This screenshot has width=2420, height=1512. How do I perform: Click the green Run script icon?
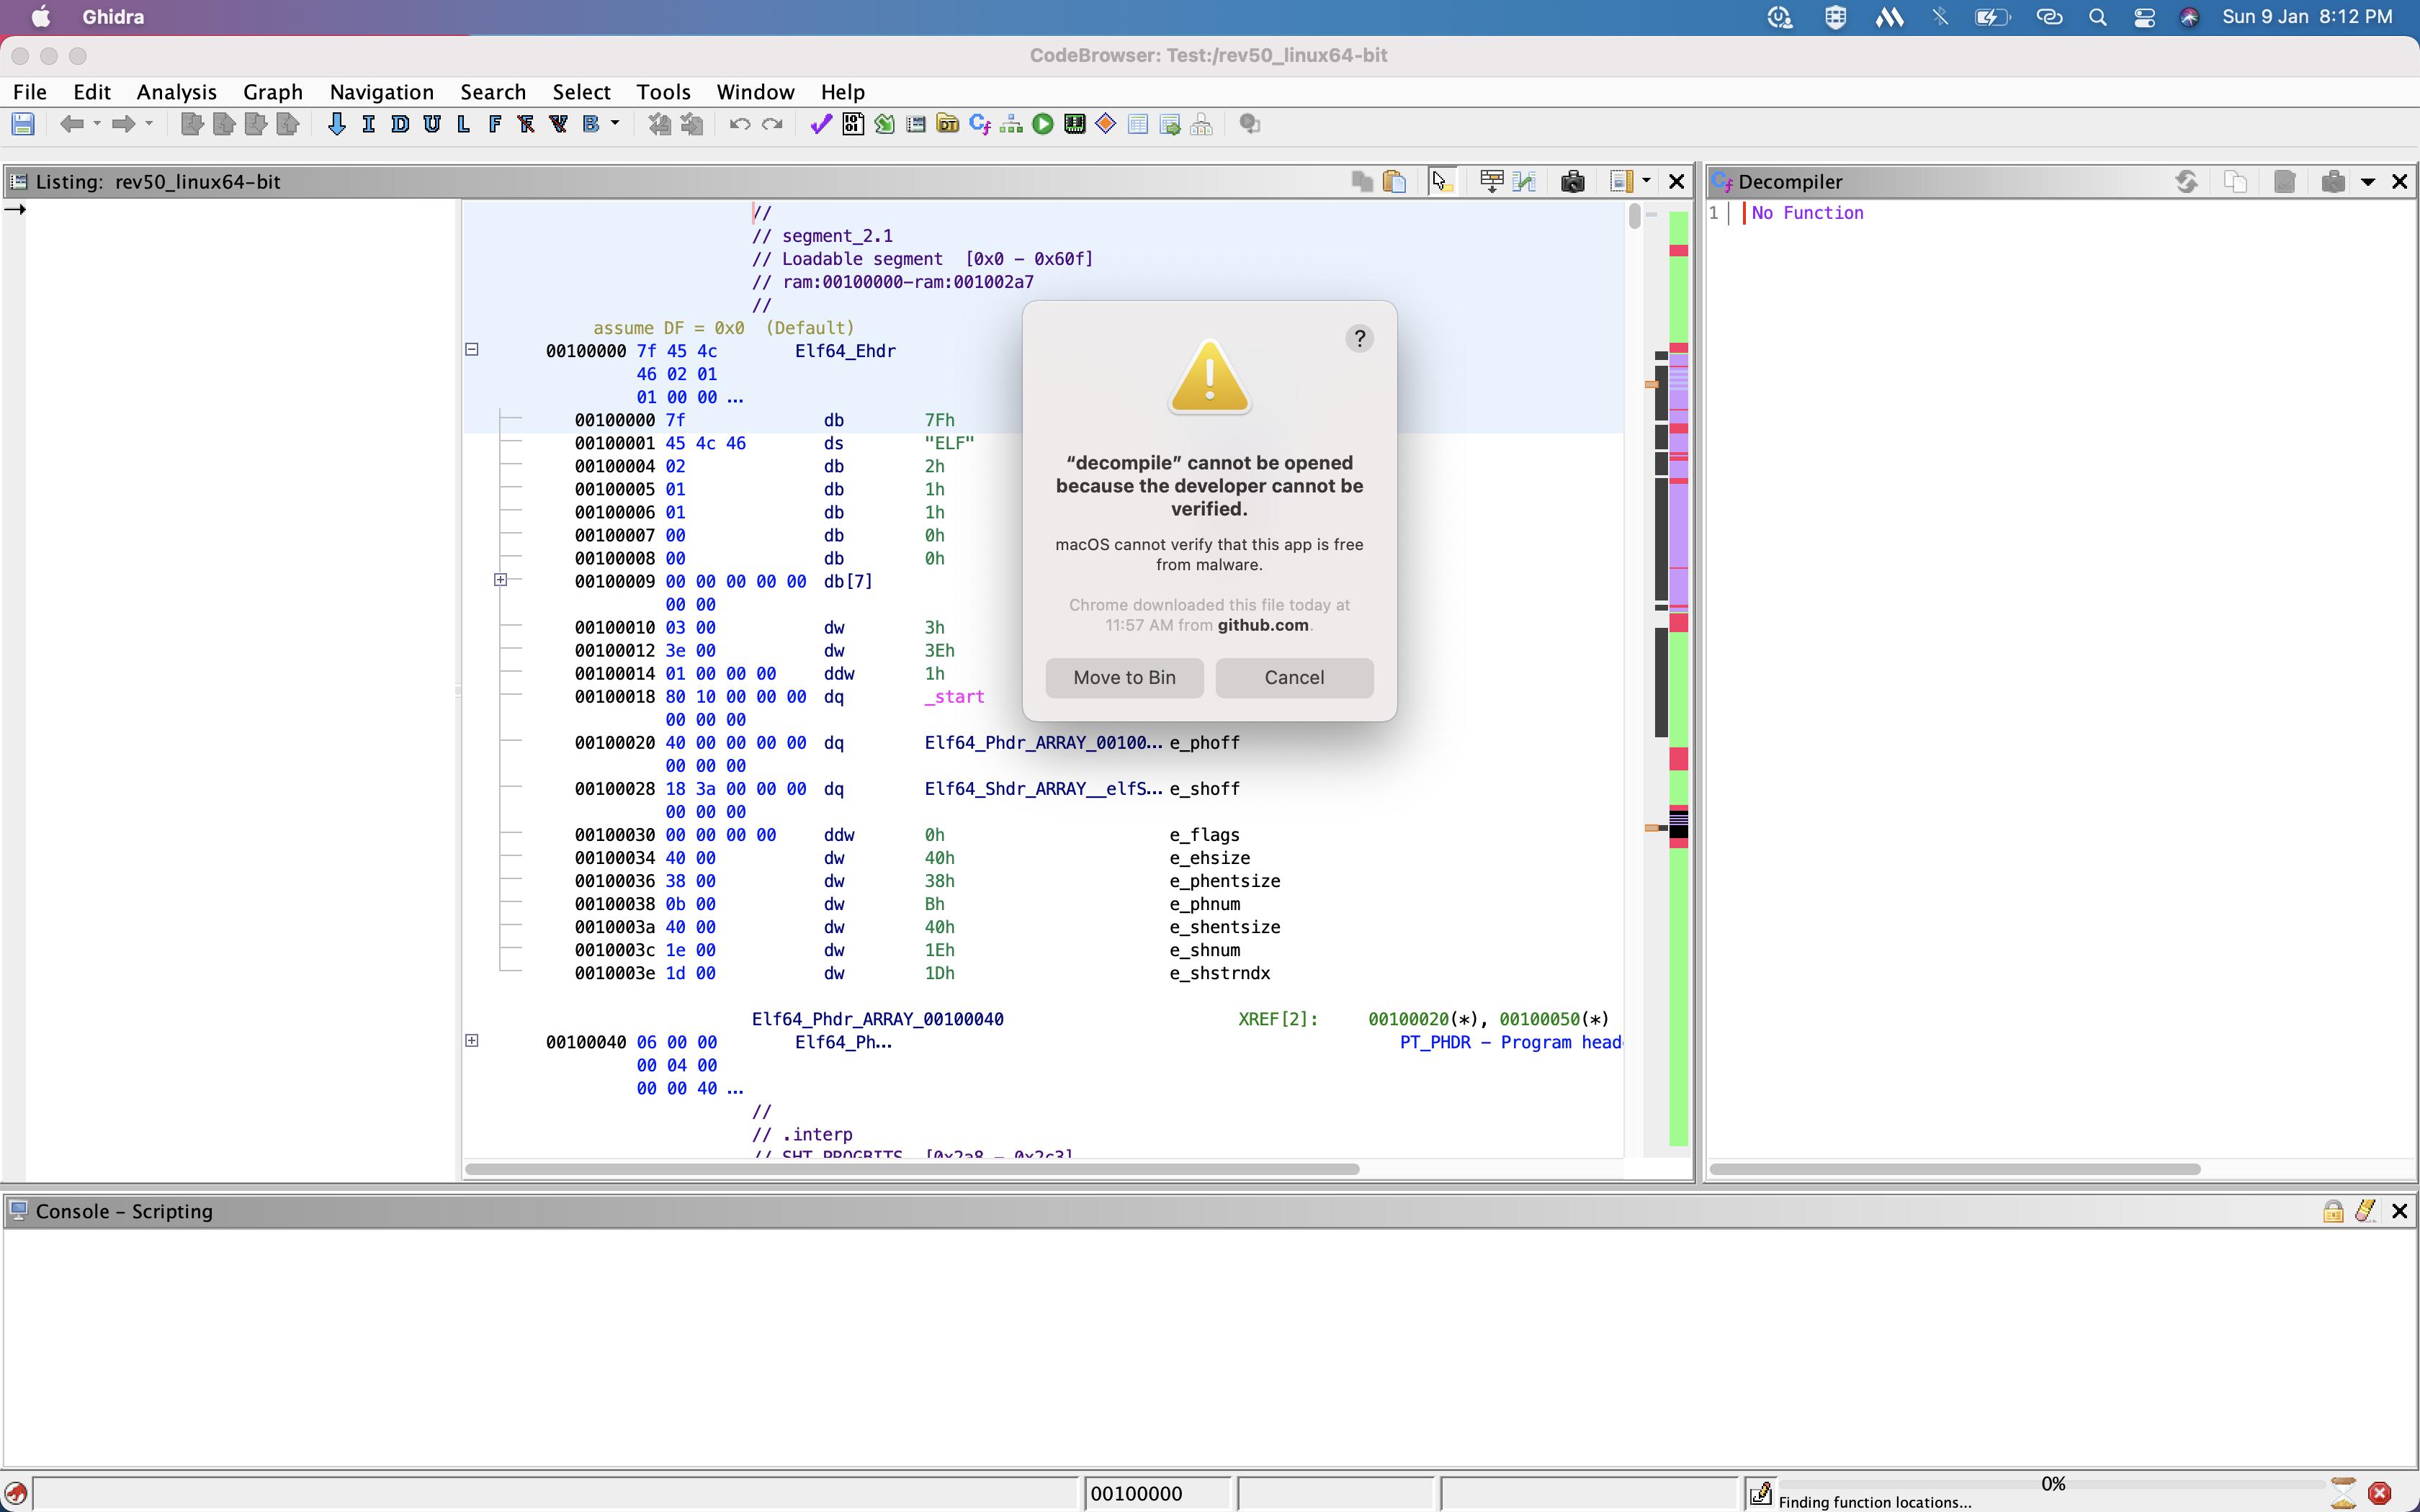pyautogui.click(x=1043, y=124)
